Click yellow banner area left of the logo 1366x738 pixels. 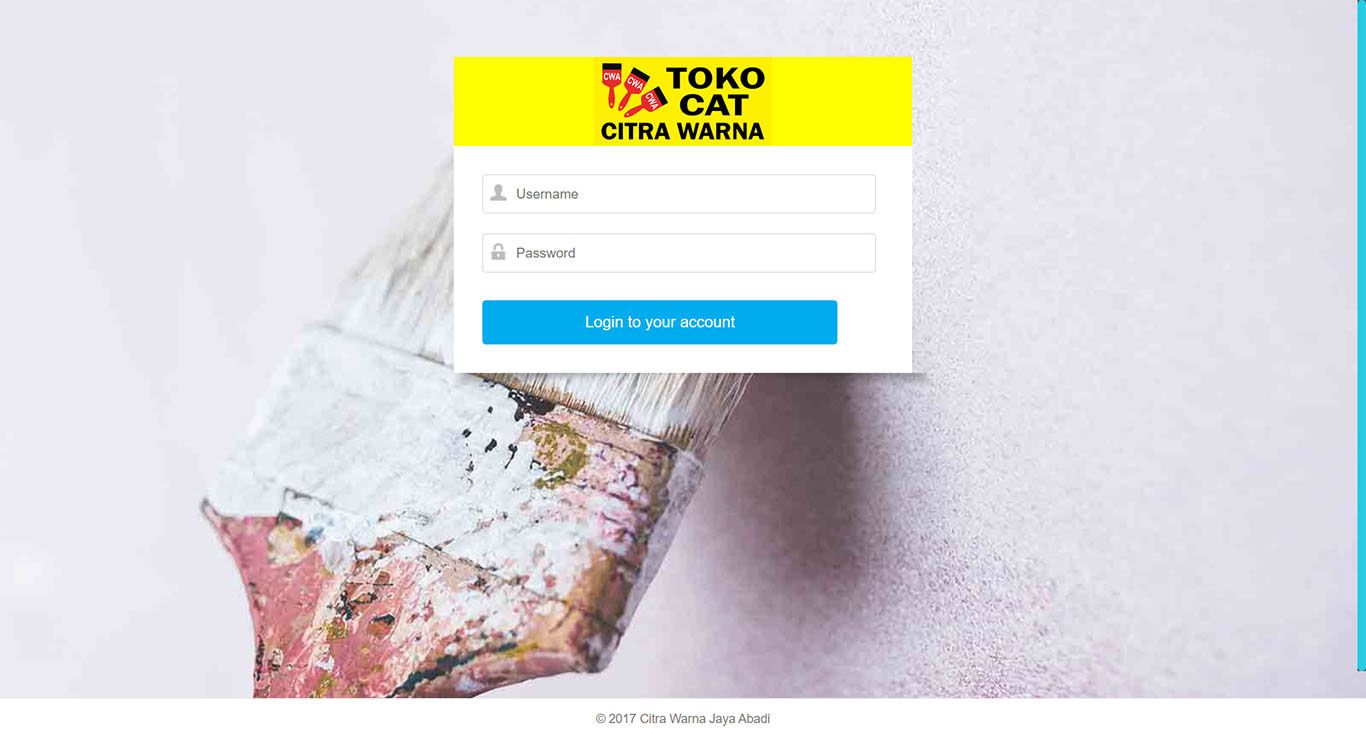coord(524,101)
